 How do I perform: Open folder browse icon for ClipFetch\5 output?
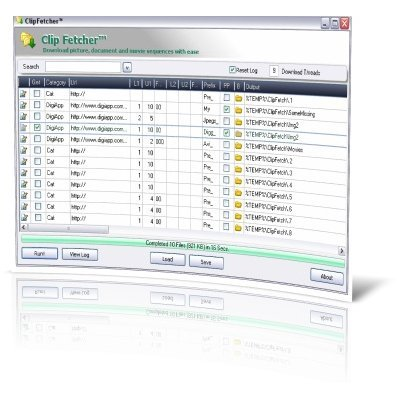tap(238, 193)
